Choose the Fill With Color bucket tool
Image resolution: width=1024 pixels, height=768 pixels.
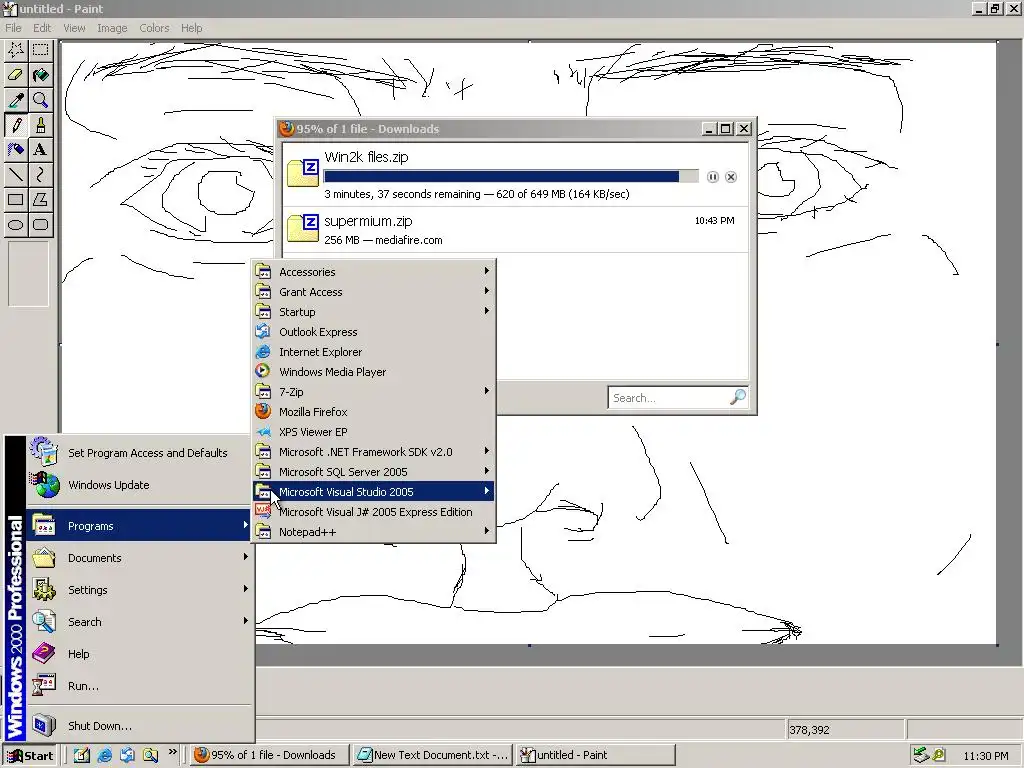pyautogui.click(x=40, y=75)
